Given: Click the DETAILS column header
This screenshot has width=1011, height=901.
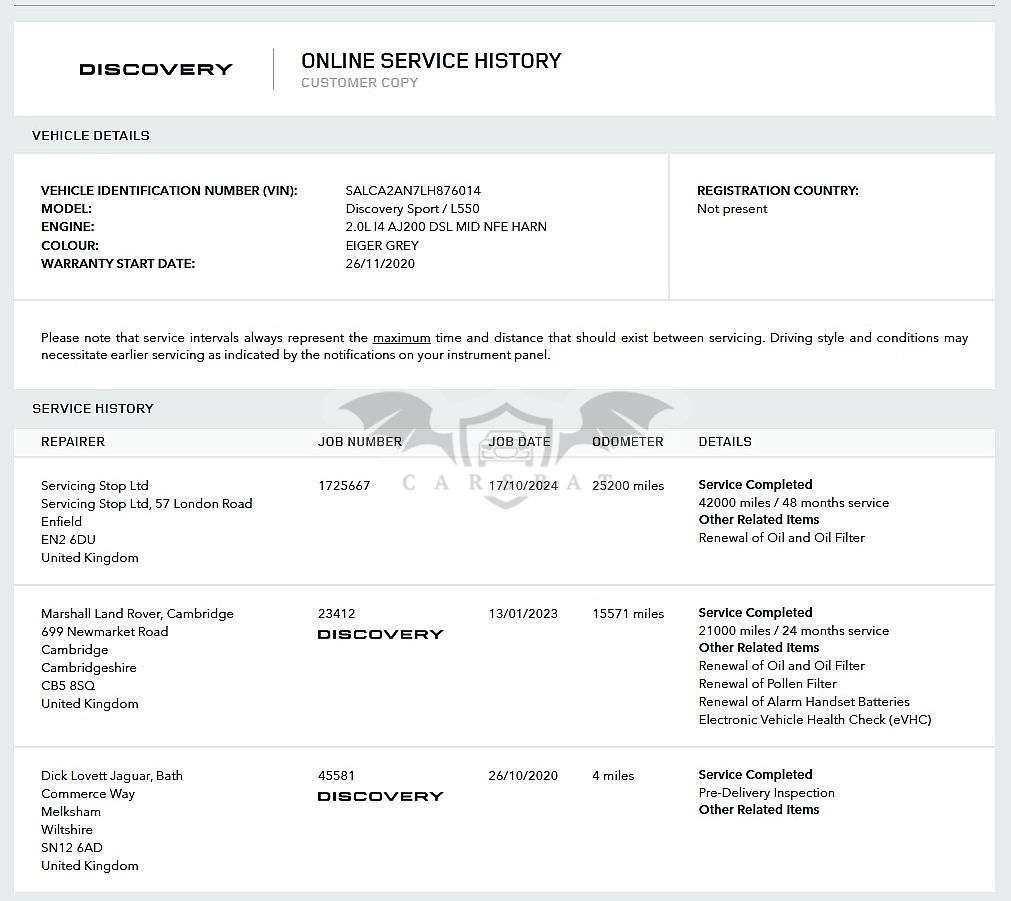Looking at the screenshot, I should pos(725,441).
